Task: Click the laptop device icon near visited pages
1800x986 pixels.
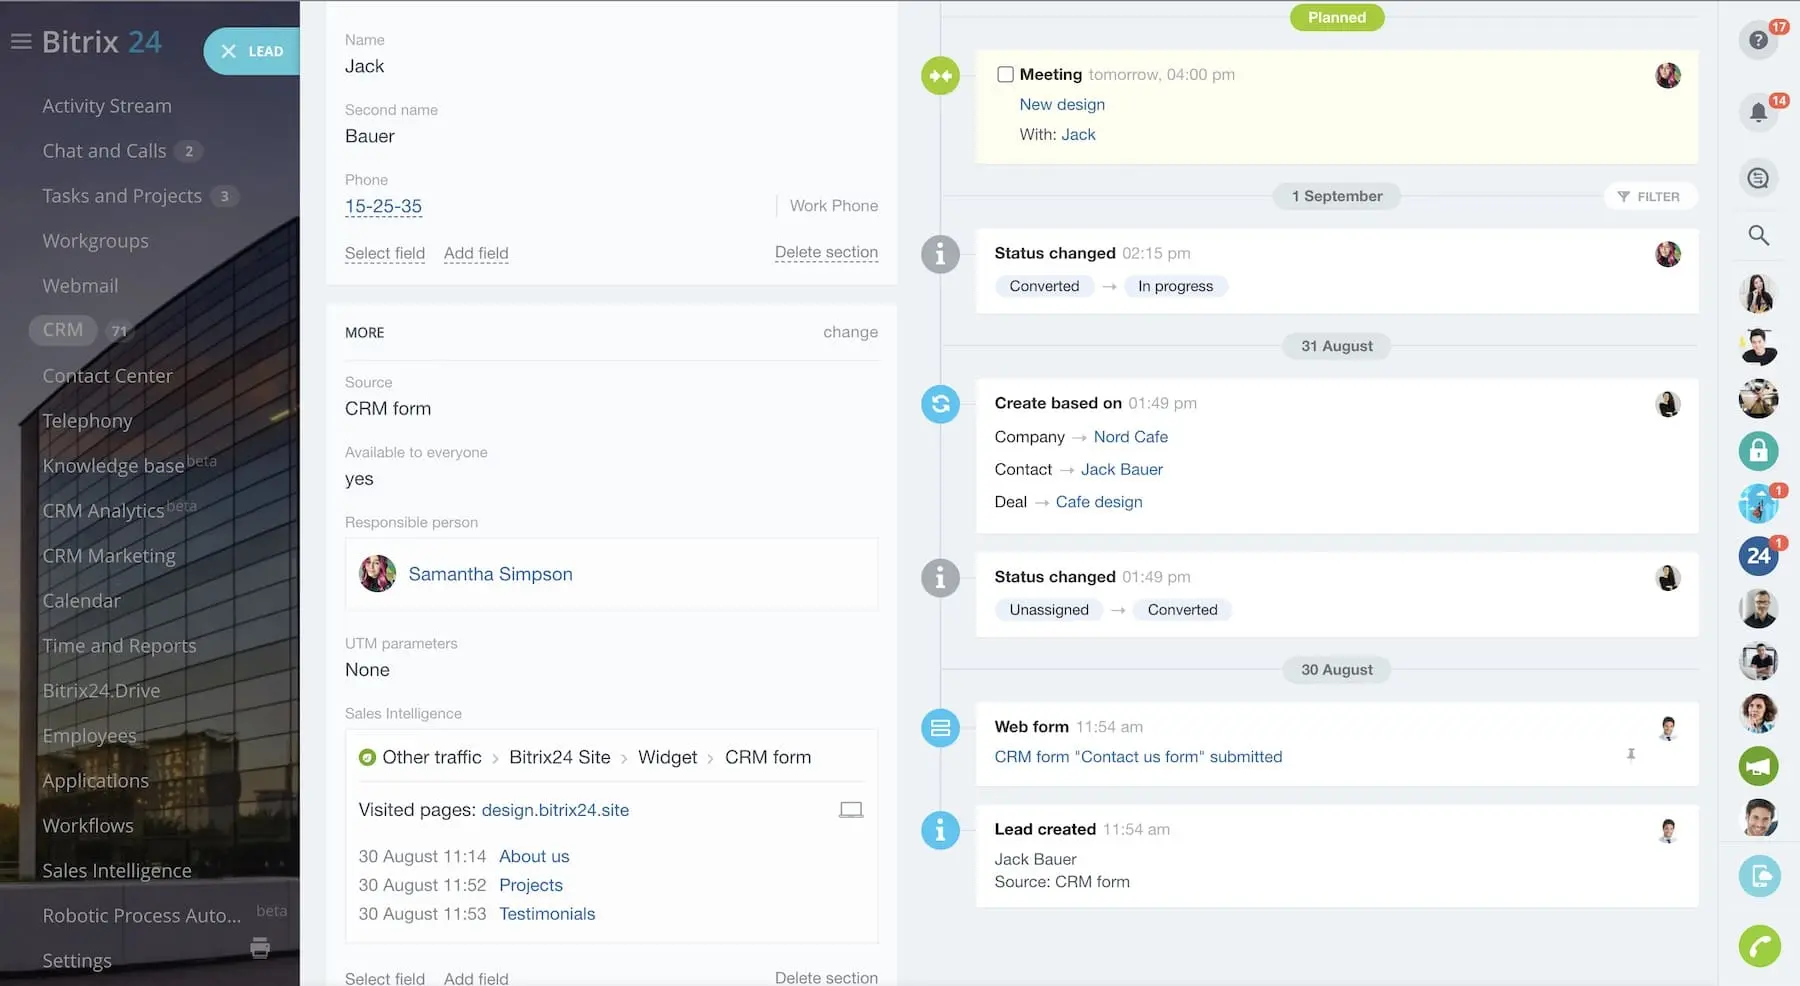Action: [x=851, y=810]
